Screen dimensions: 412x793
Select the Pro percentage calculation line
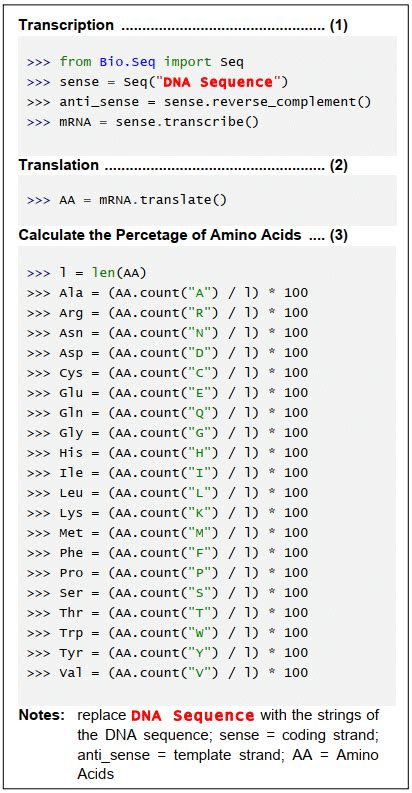(167, 573)
